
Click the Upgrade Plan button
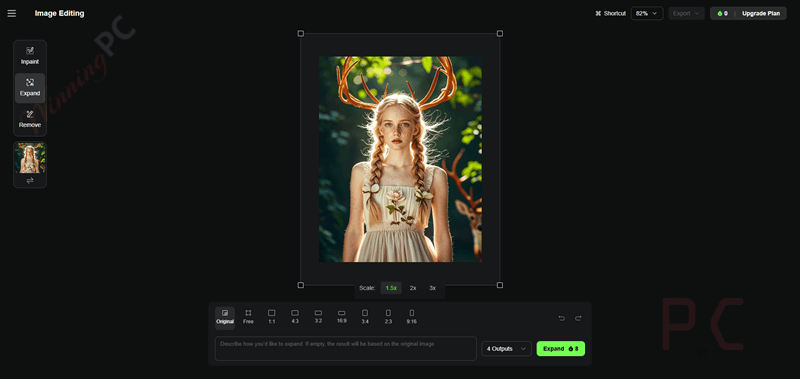click(x=761, y=13)
